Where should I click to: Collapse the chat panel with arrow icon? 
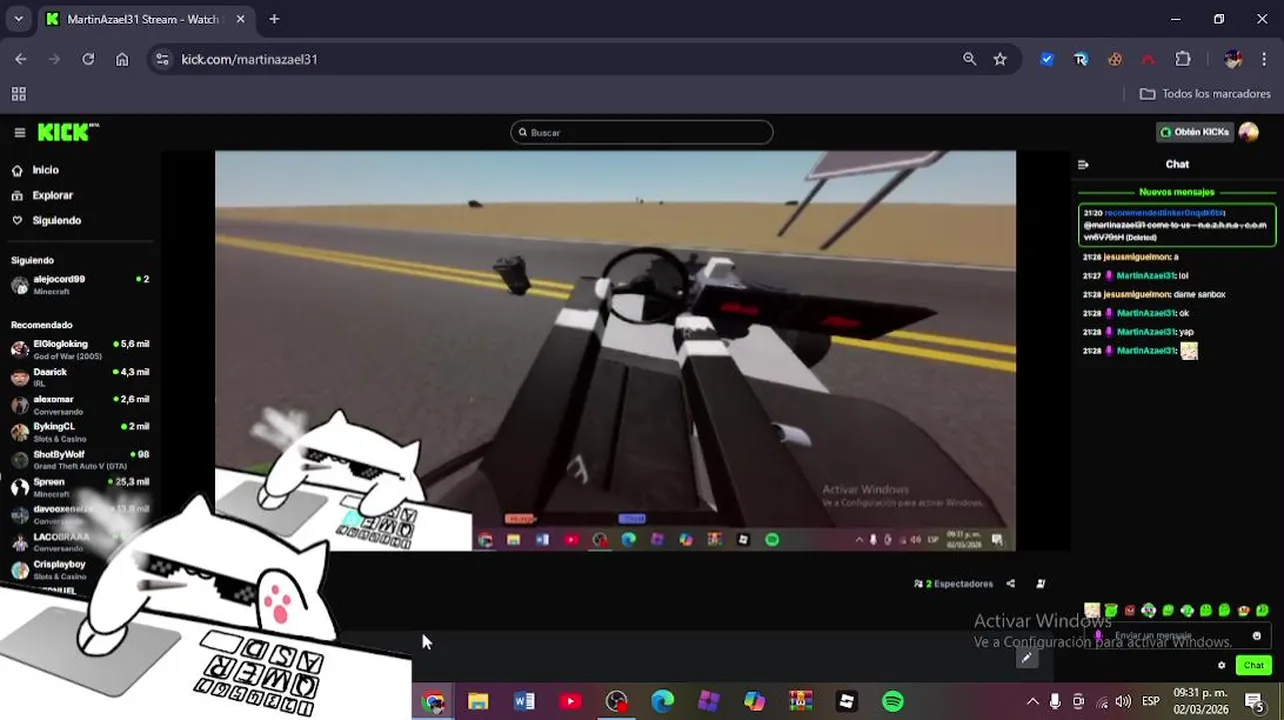click(1083, 165)
